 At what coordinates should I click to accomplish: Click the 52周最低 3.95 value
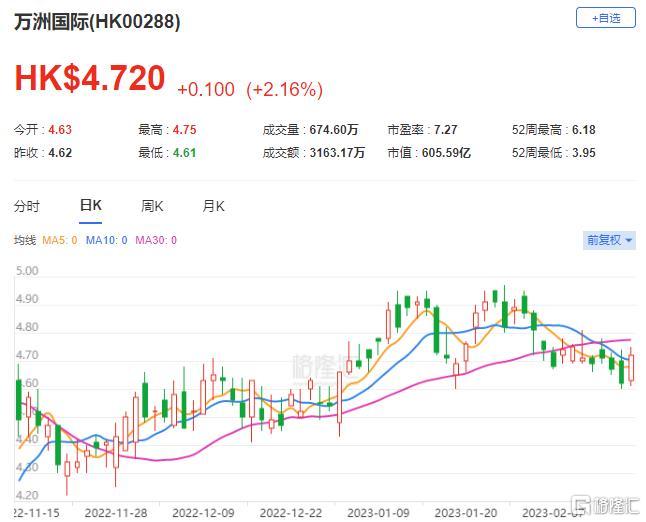[x=583, y=153]
